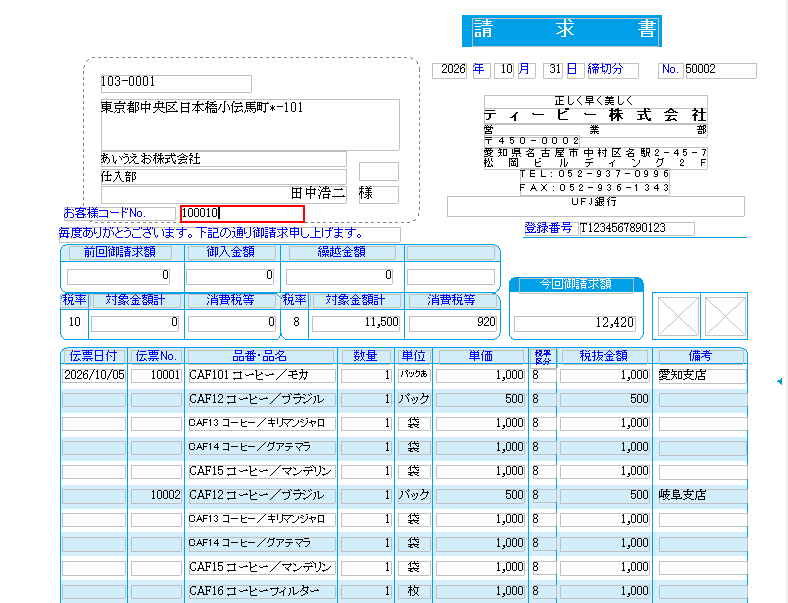Select the year field 2026
This screenshot has width=788, height=603.
[x=450, y=70]
